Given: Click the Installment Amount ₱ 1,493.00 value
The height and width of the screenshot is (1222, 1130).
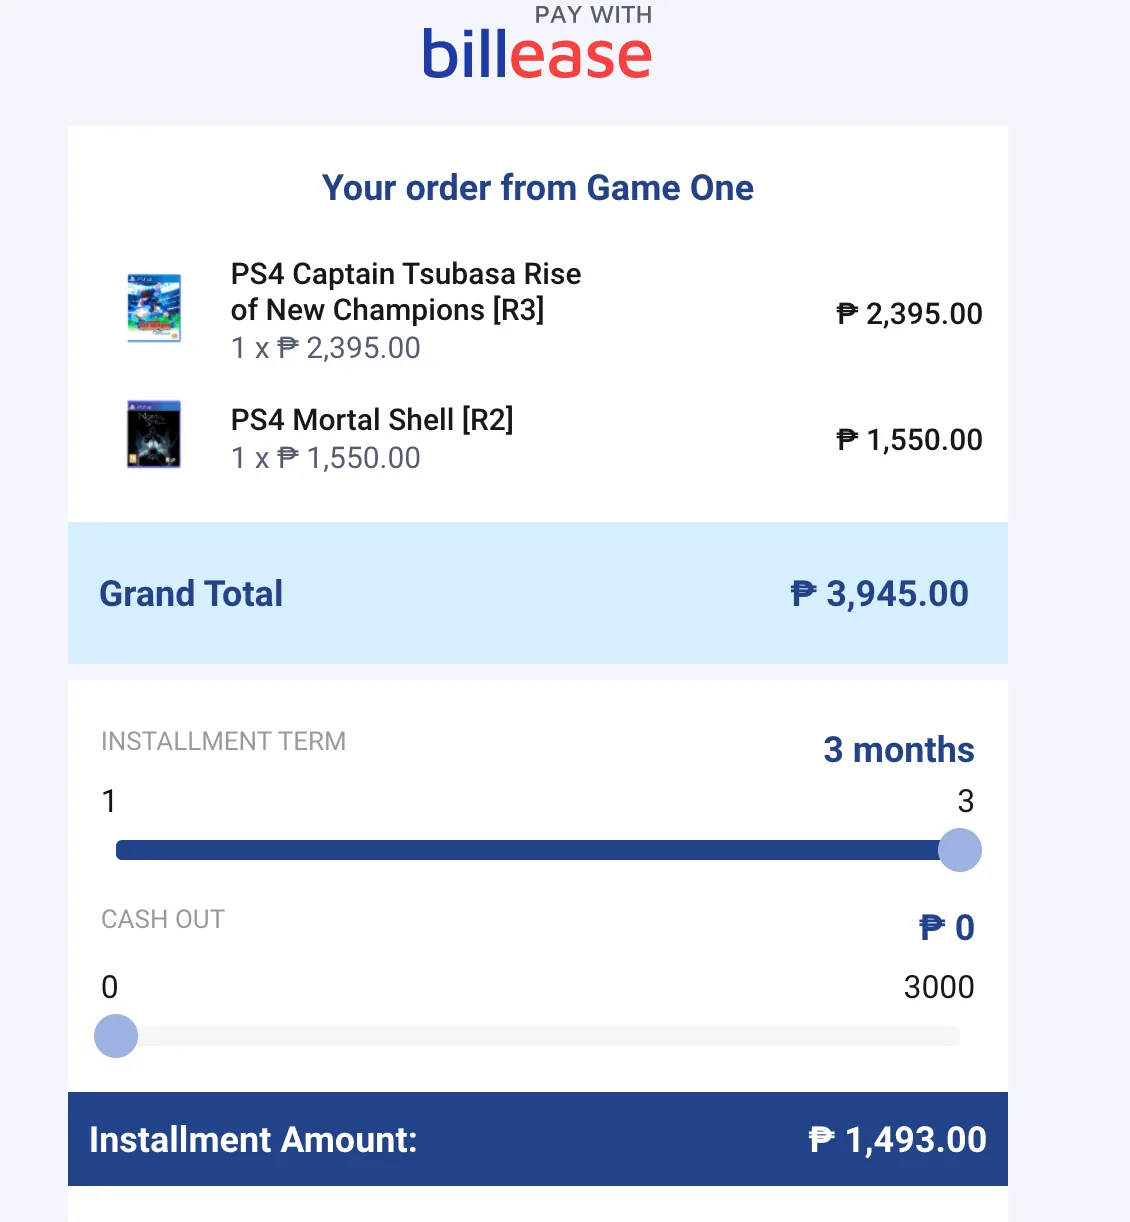Looking at the screenshot, I should coord(898,1140).
